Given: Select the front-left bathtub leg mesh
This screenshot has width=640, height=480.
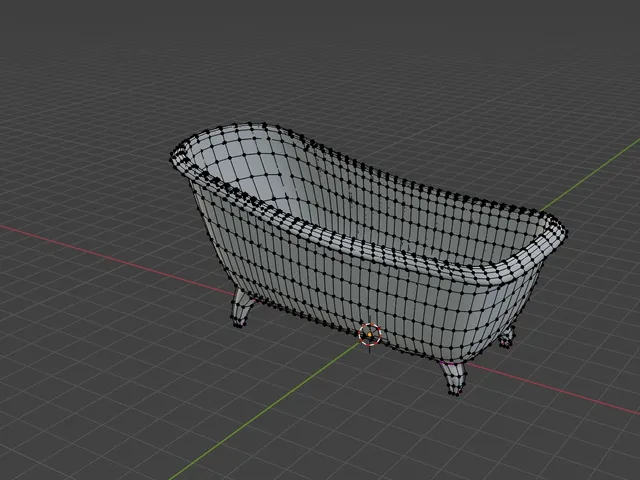Looking at the screenshot, I should point(242,307).
